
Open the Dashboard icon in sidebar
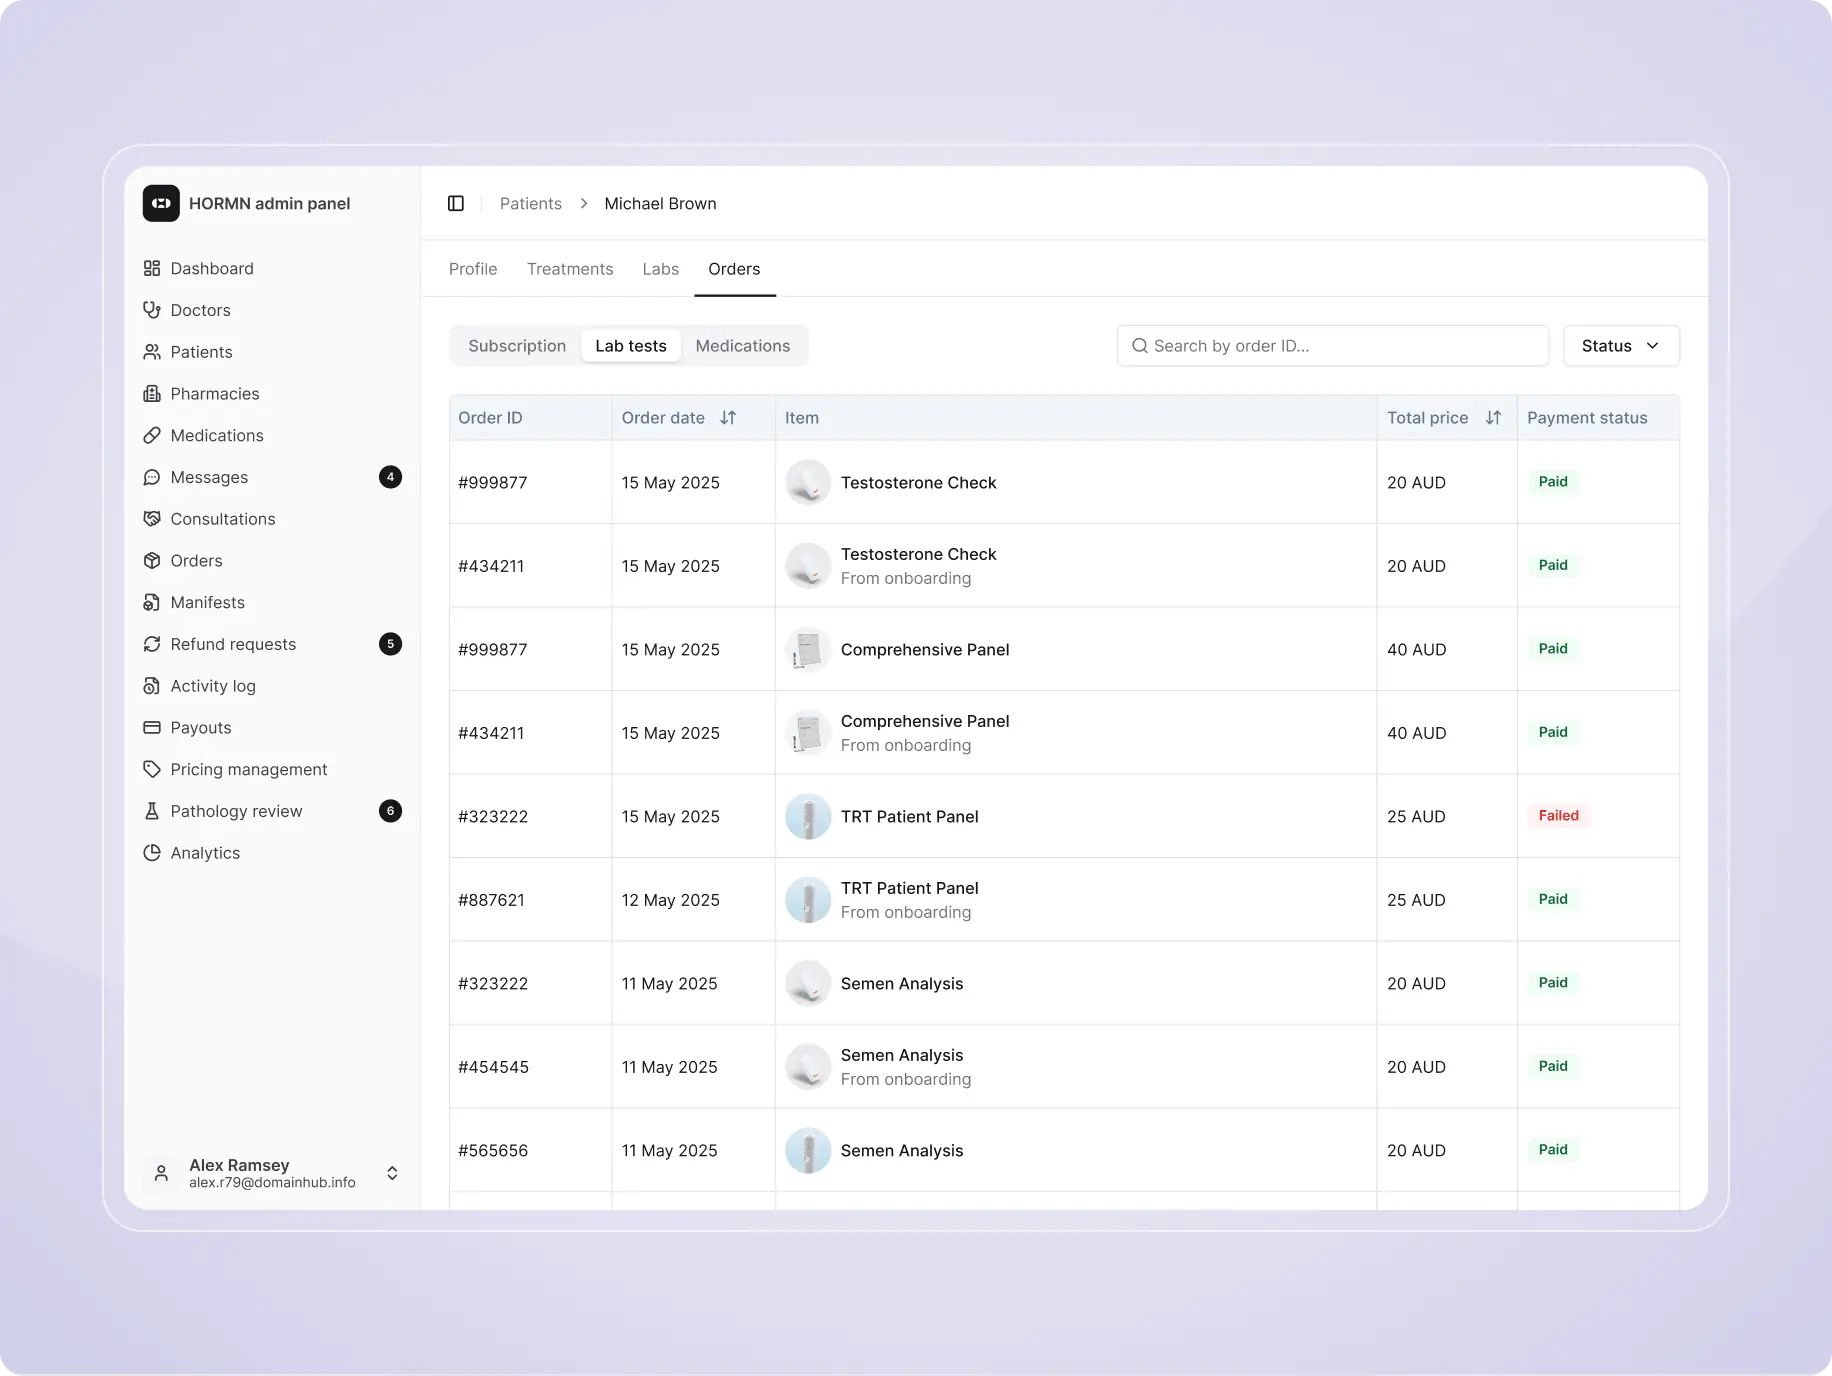pos(152,268)
